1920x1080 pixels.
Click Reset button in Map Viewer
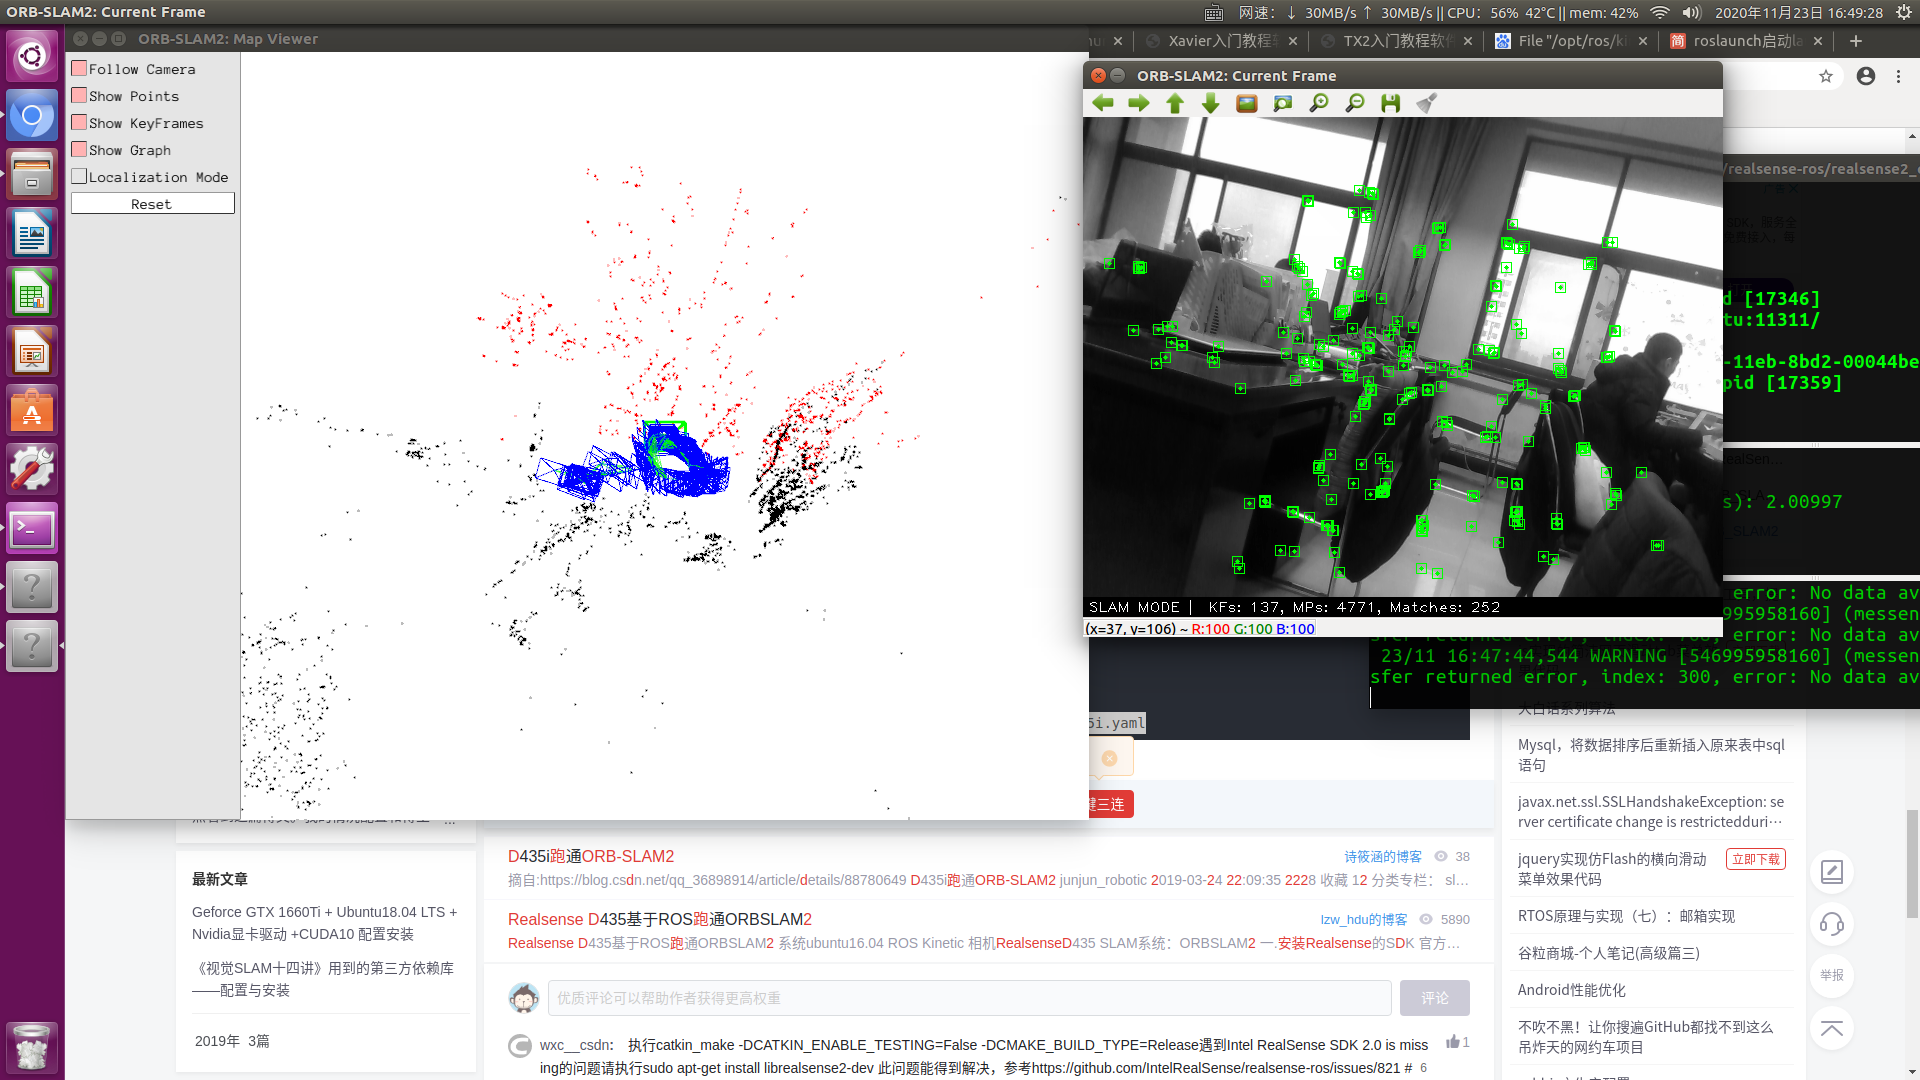[x=152, y=204]
